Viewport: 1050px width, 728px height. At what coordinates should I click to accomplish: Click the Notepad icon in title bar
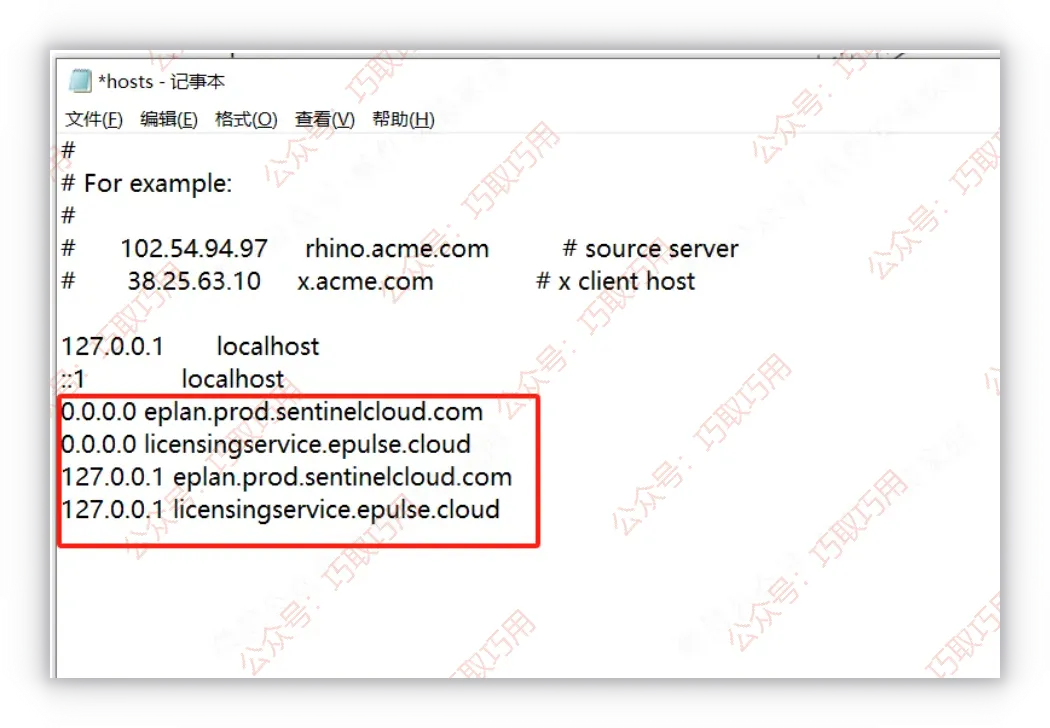click(x=80, y=81)
